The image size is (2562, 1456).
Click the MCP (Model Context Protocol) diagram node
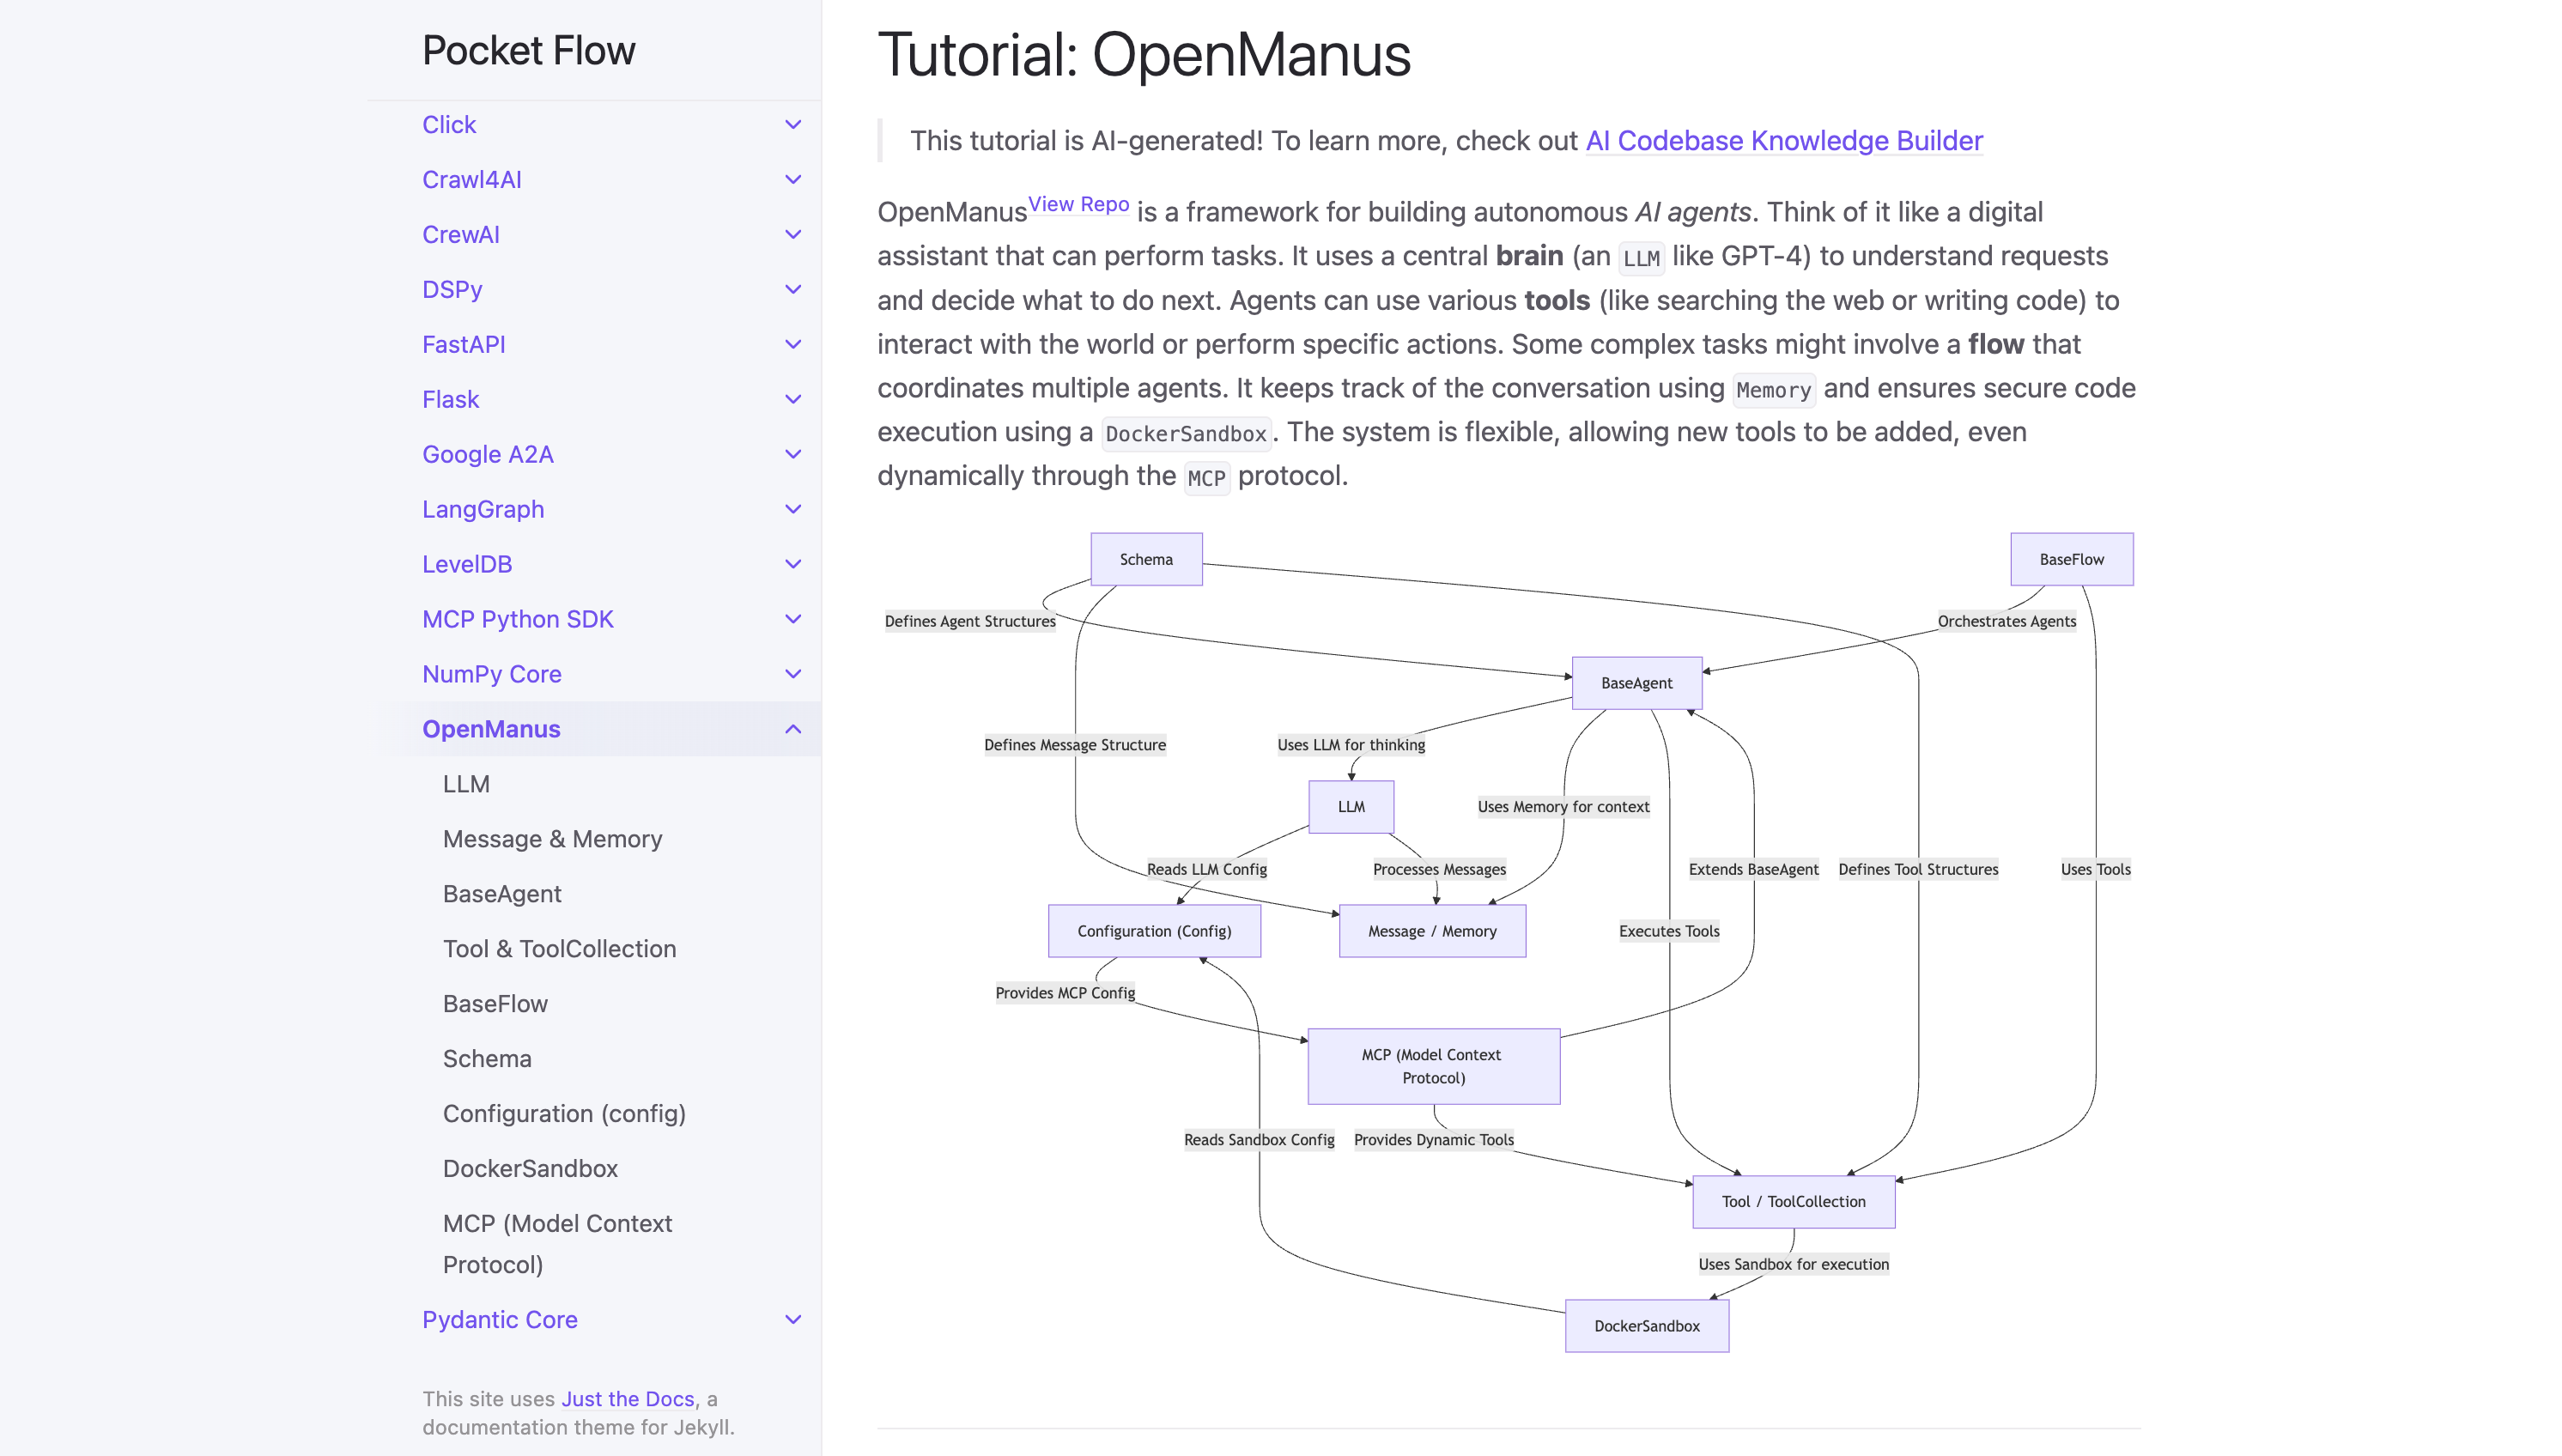click(x=1433, y=1067)
